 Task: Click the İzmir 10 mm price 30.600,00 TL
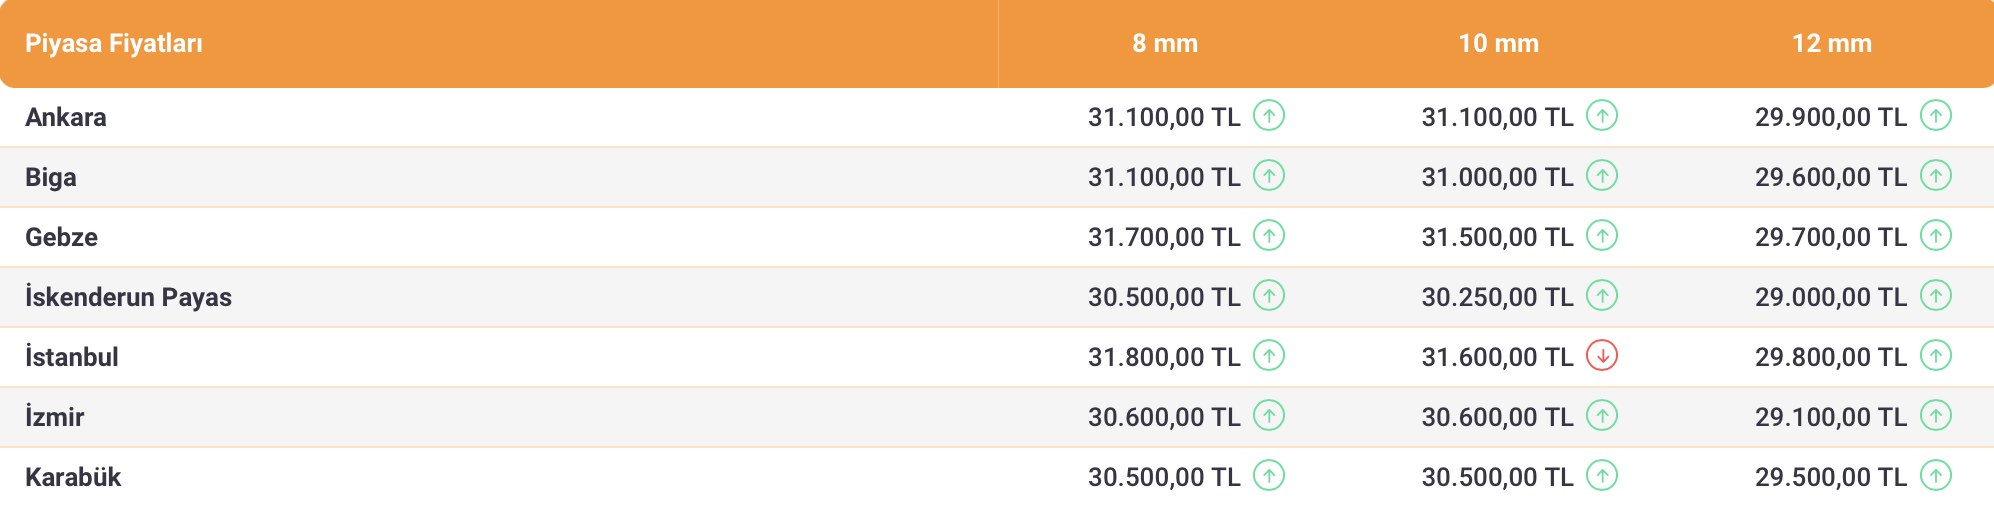1497,417
